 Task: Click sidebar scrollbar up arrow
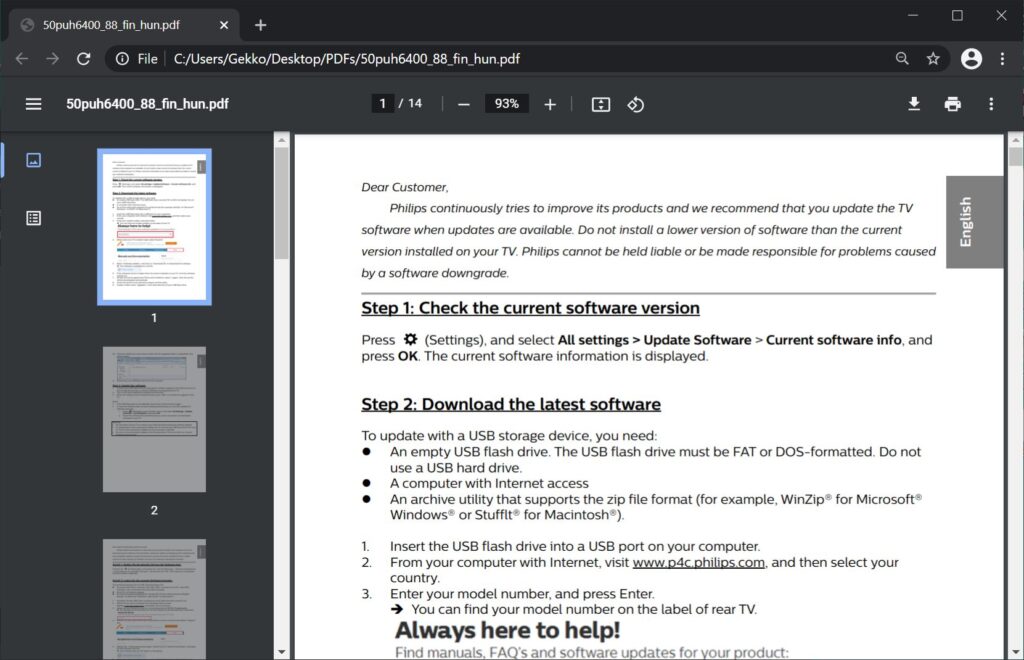pyautogui.click(x=281, y=140)
